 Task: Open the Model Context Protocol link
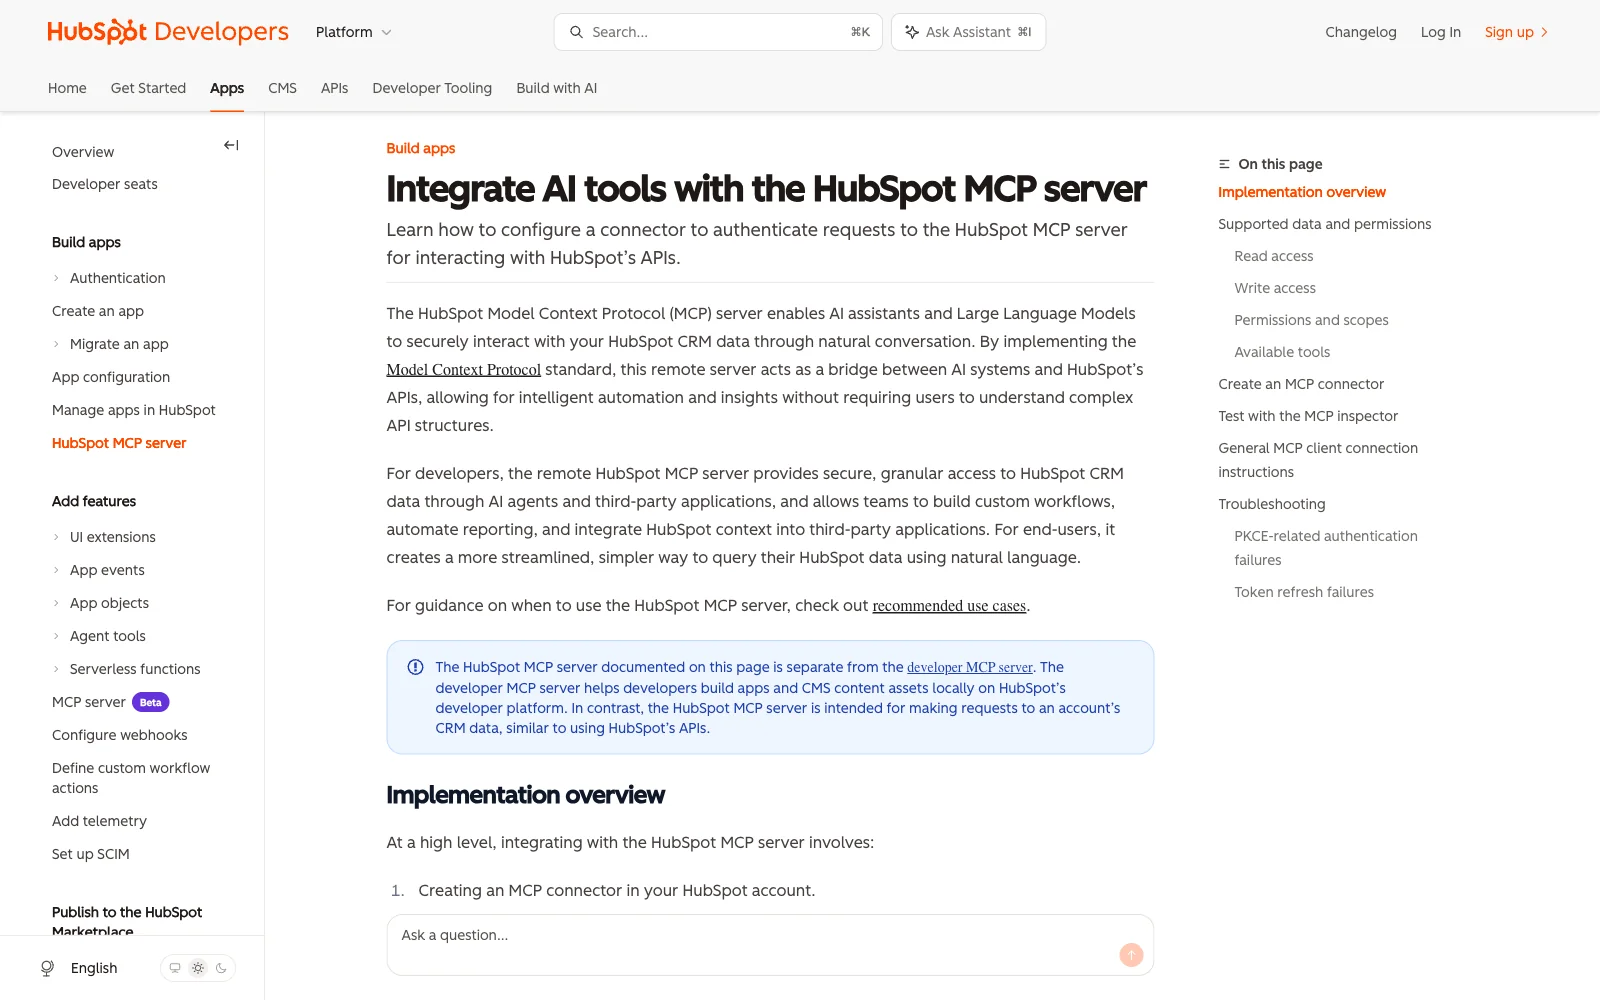coord(463,370)
